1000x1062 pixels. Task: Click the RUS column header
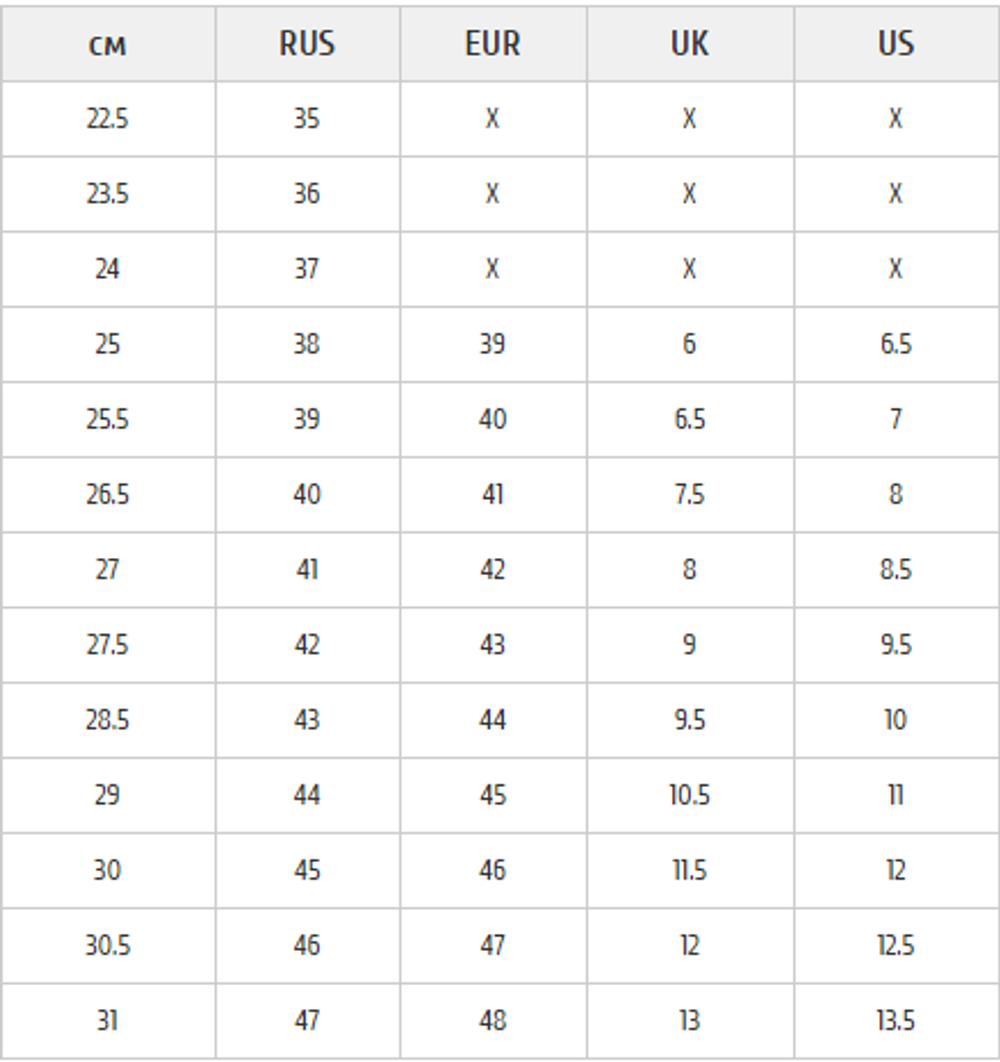(x=307, y=45)
